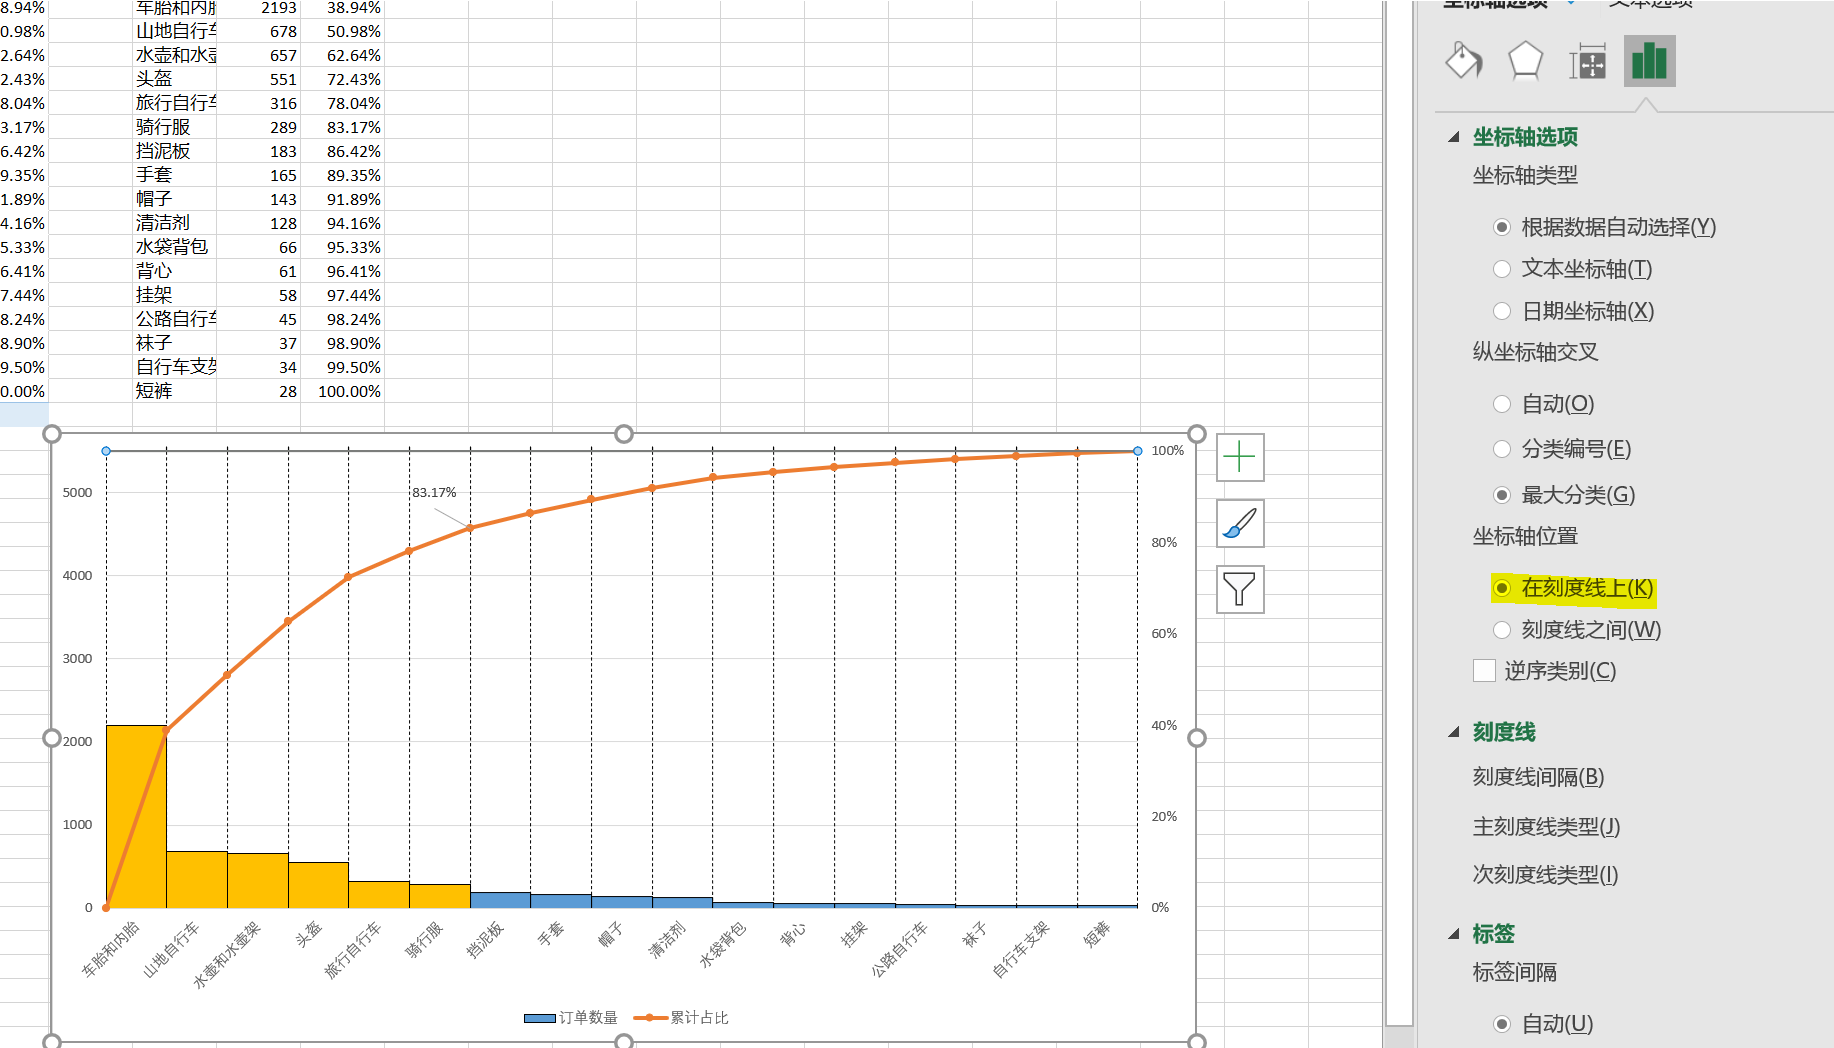The height and width of the screenshot is (1048, 1834).
Task: Select the cell with value 551
Action: pos(258,79)
